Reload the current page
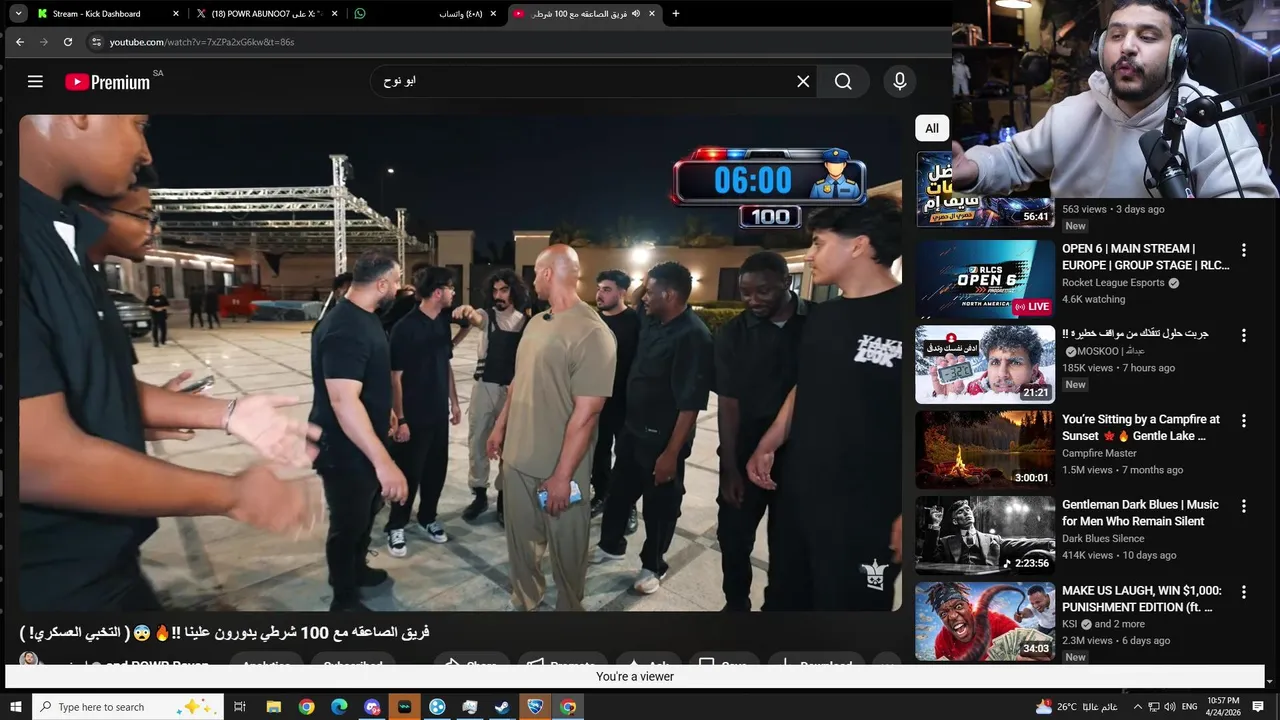This screenshot has height=720, width=1280. coord(68,42)
